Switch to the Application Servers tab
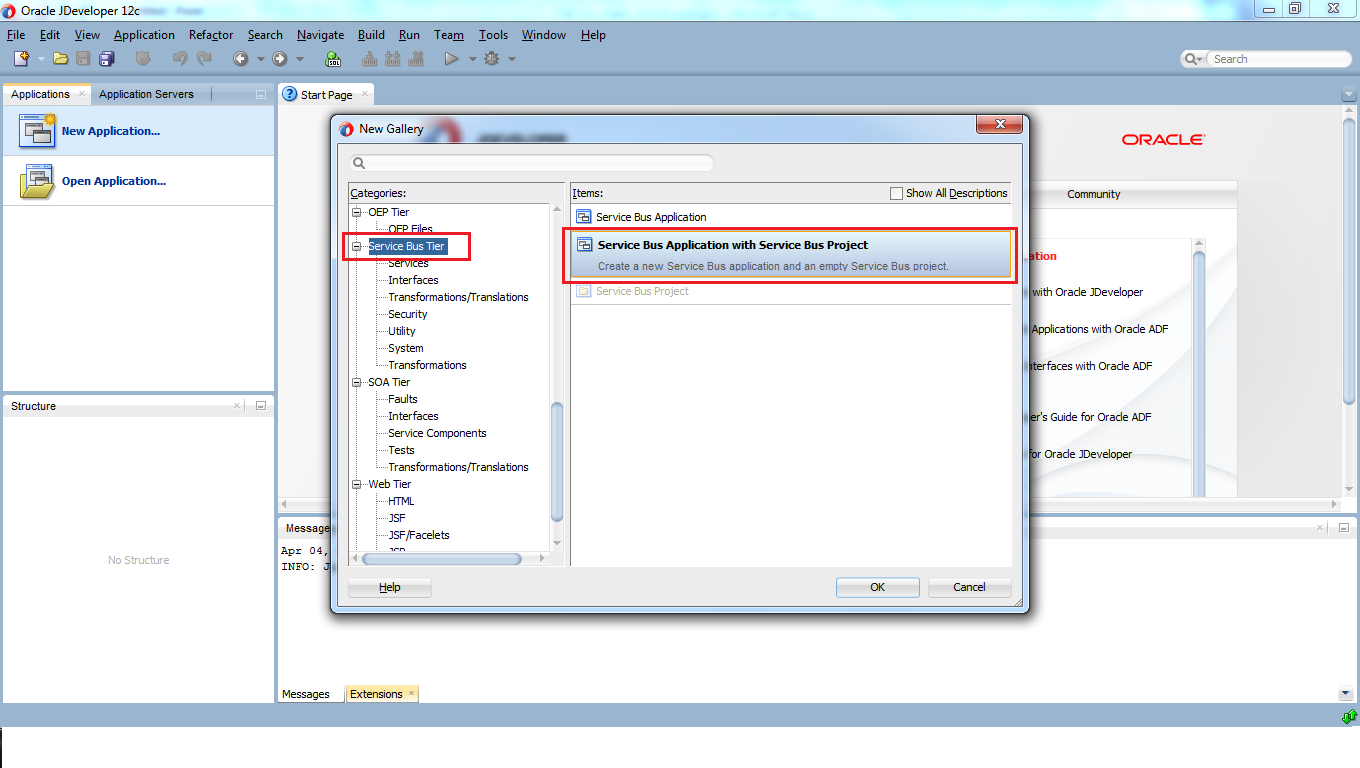Screen dimensions: 1360x768 pyautogui.click(x=146, y=94)
